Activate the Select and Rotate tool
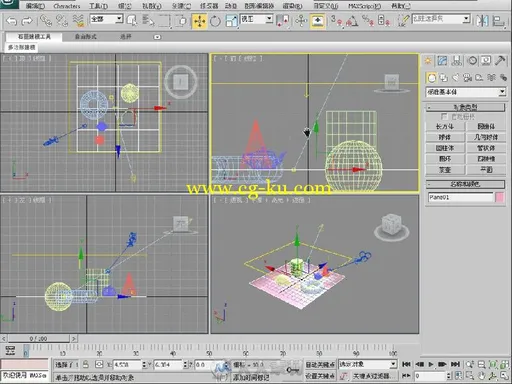 (215, 21)
